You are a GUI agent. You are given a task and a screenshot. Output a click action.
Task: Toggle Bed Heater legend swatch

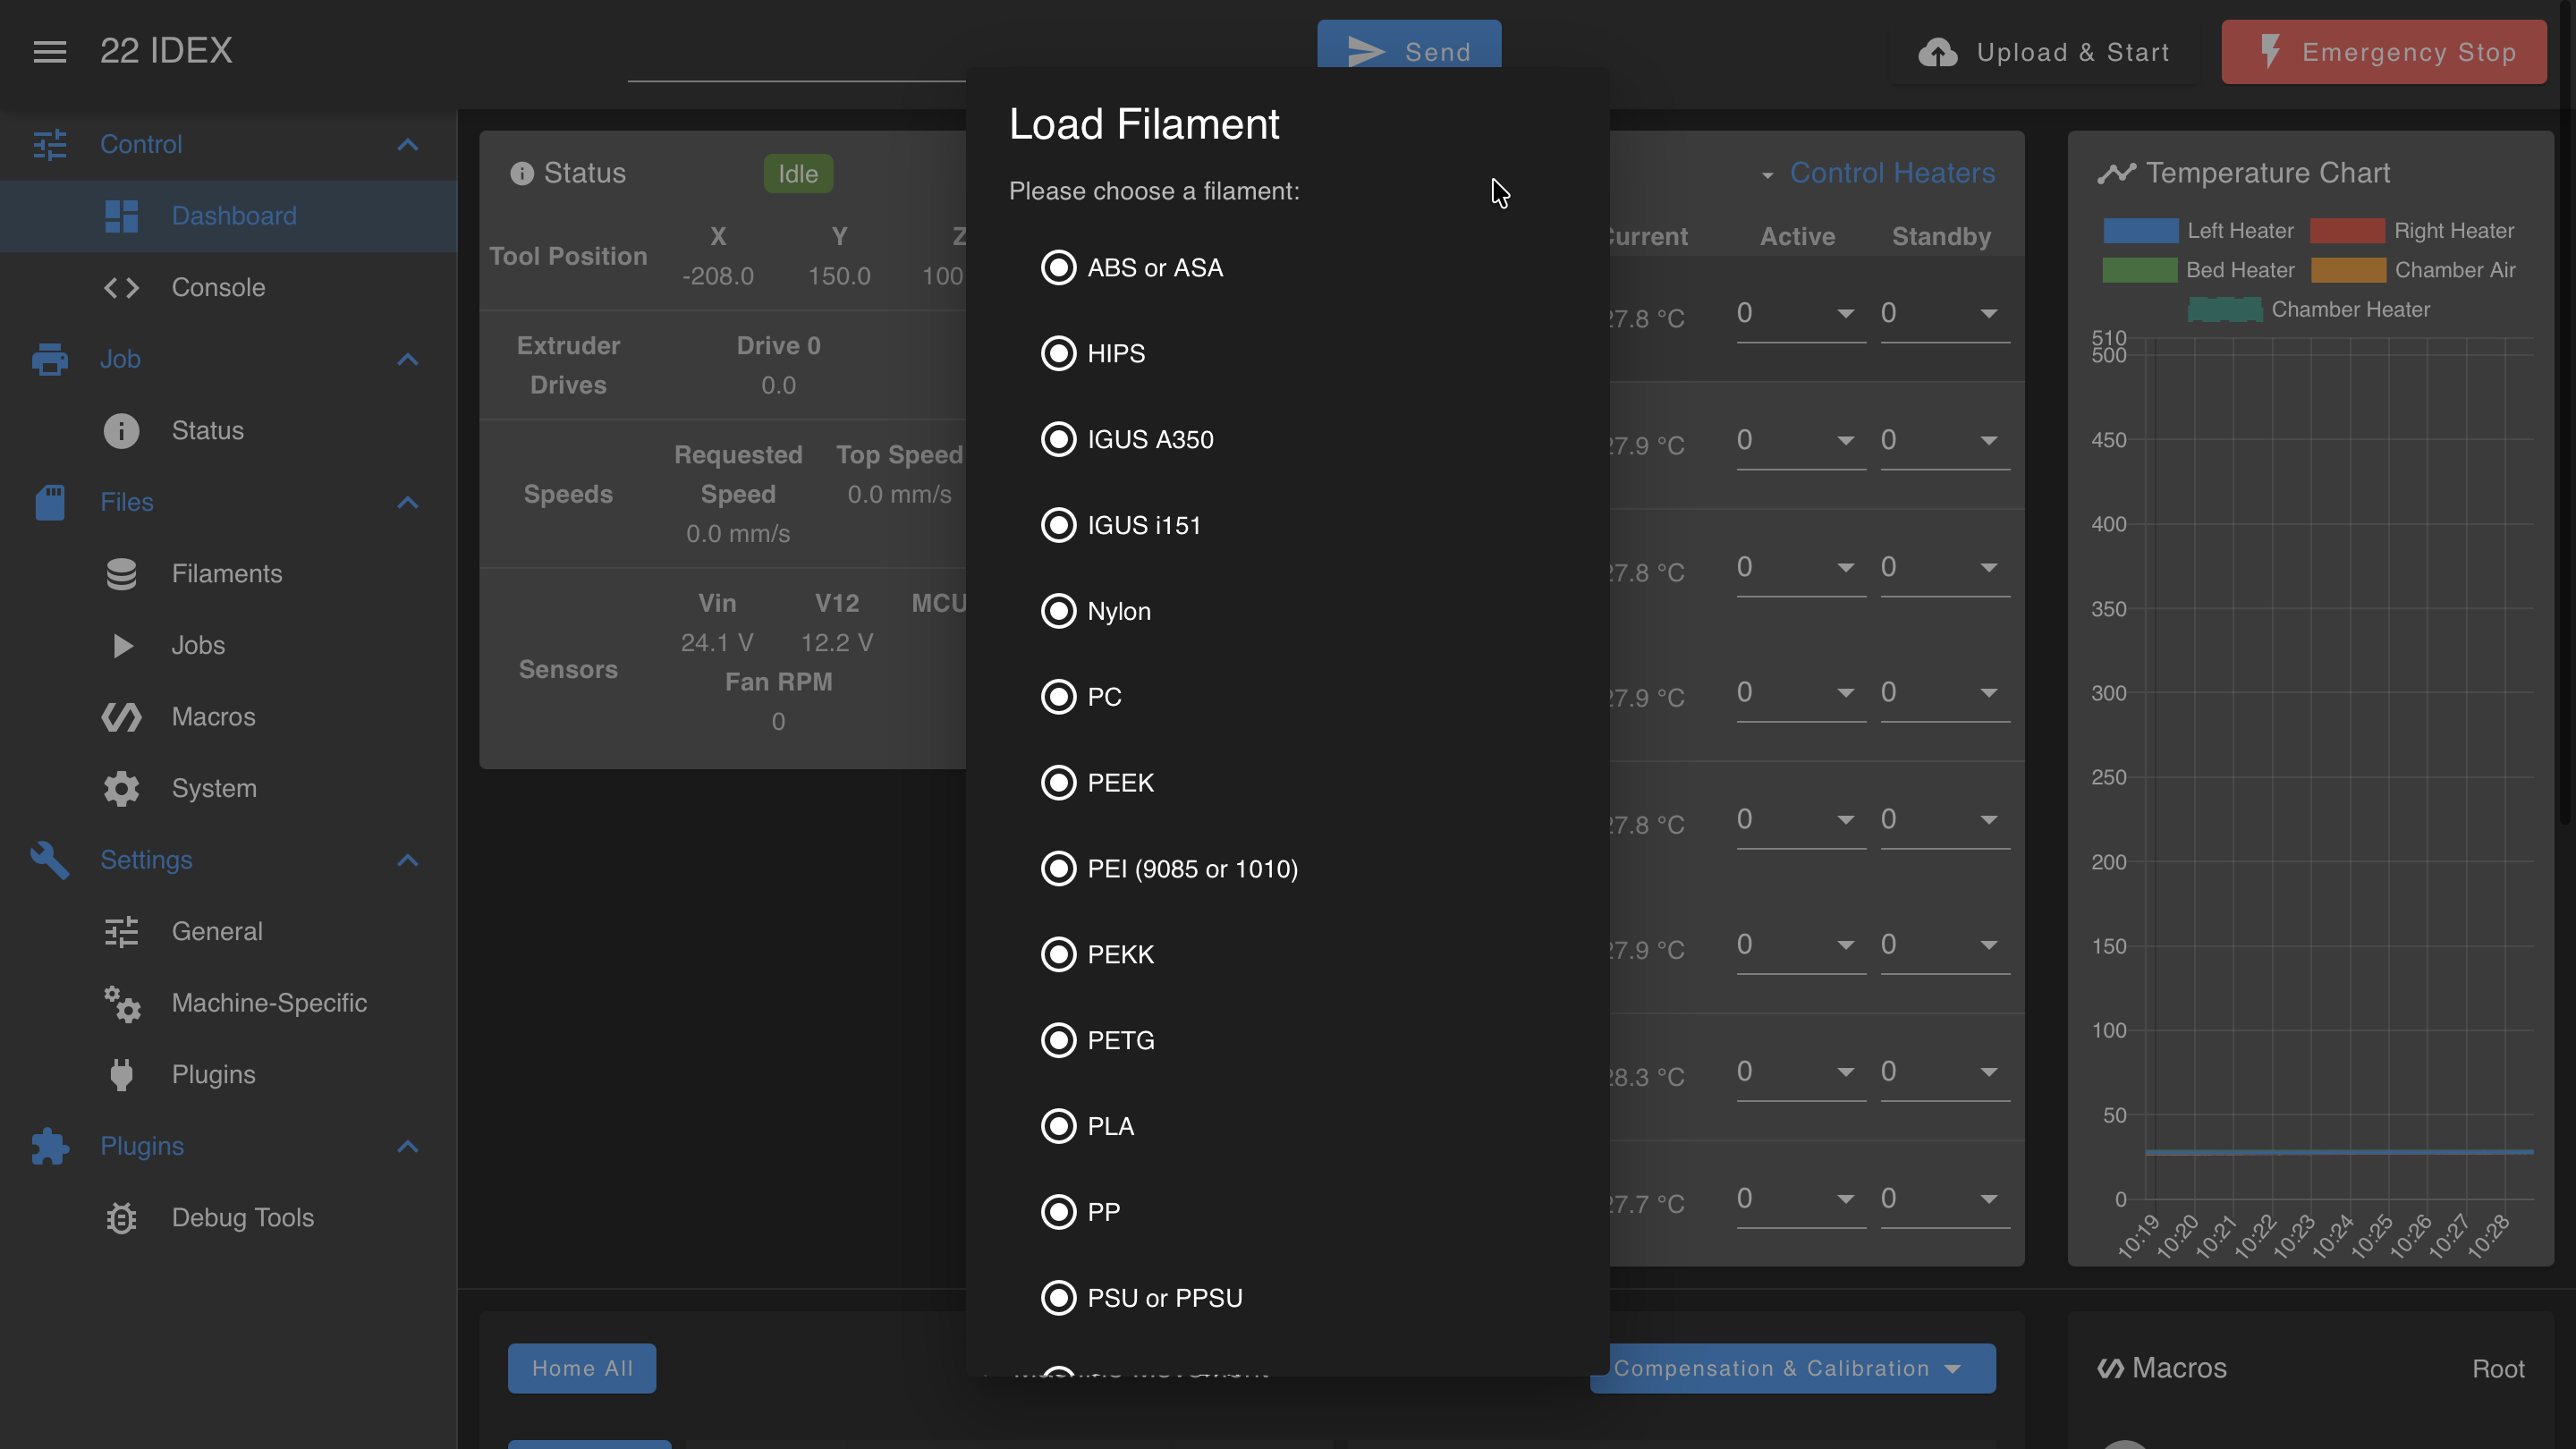[x=2139, y=270]
